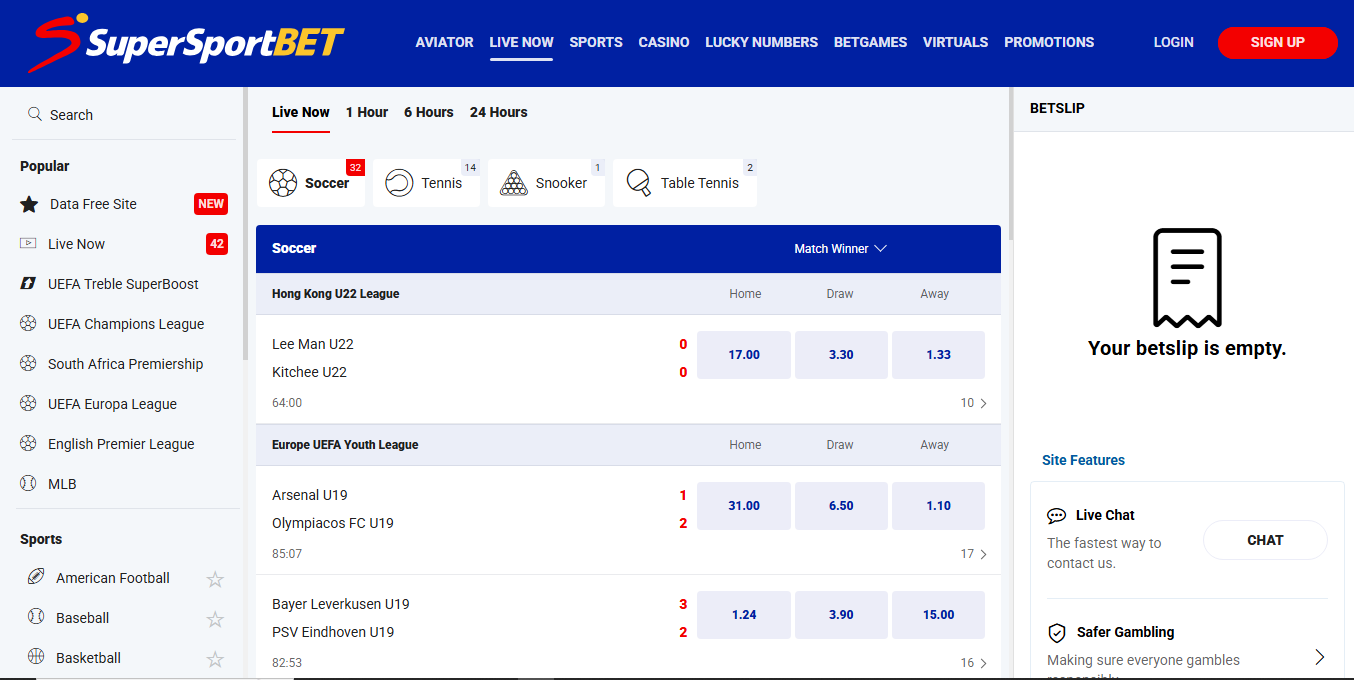Expand the Arsenal U19 match markets
This screenshot has height=680, width=1354.
(x=975, y=553)
